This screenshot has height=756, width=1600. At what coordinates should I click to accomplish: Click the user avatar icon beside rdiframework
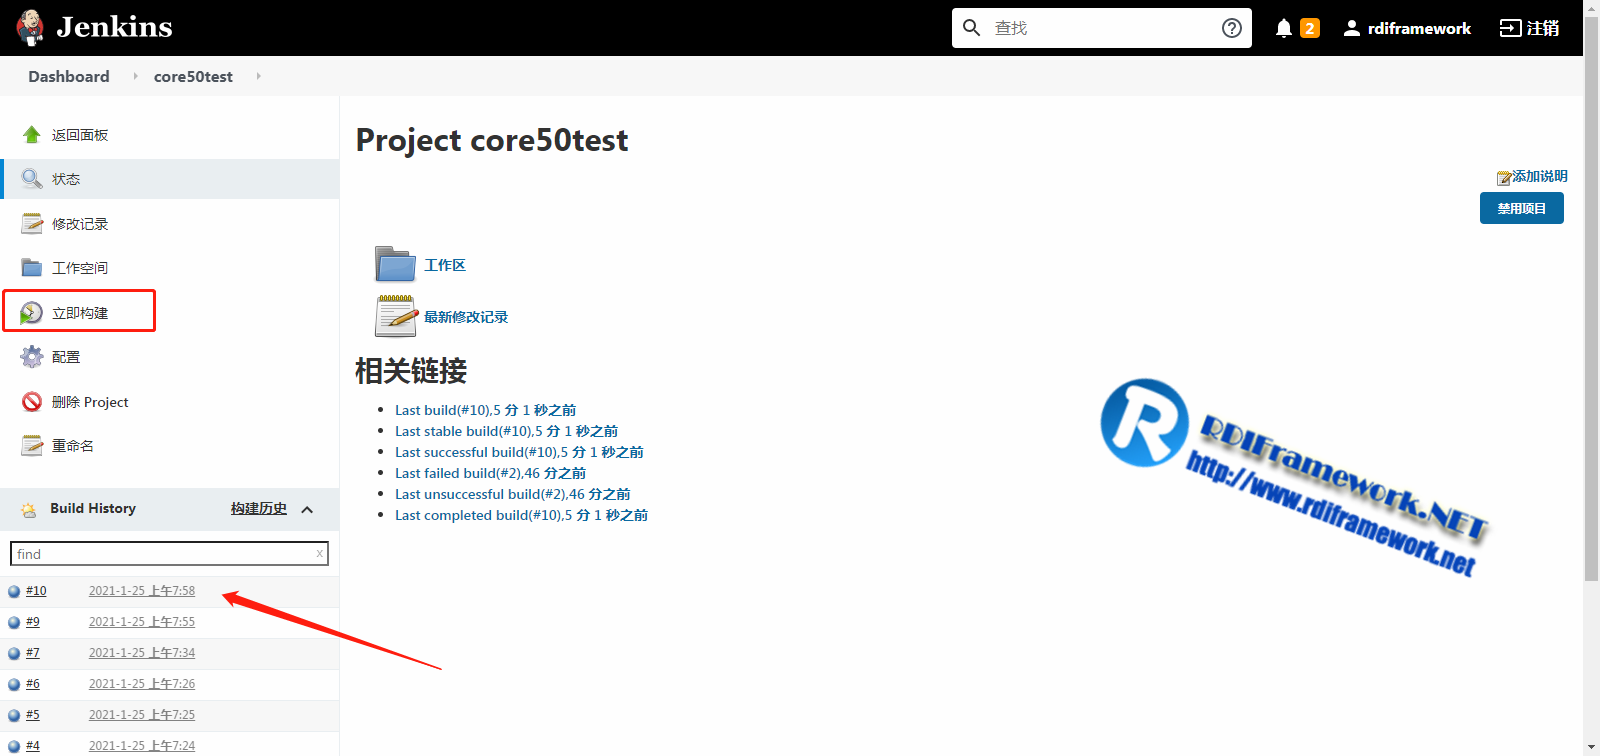(x=1352, y=28)
